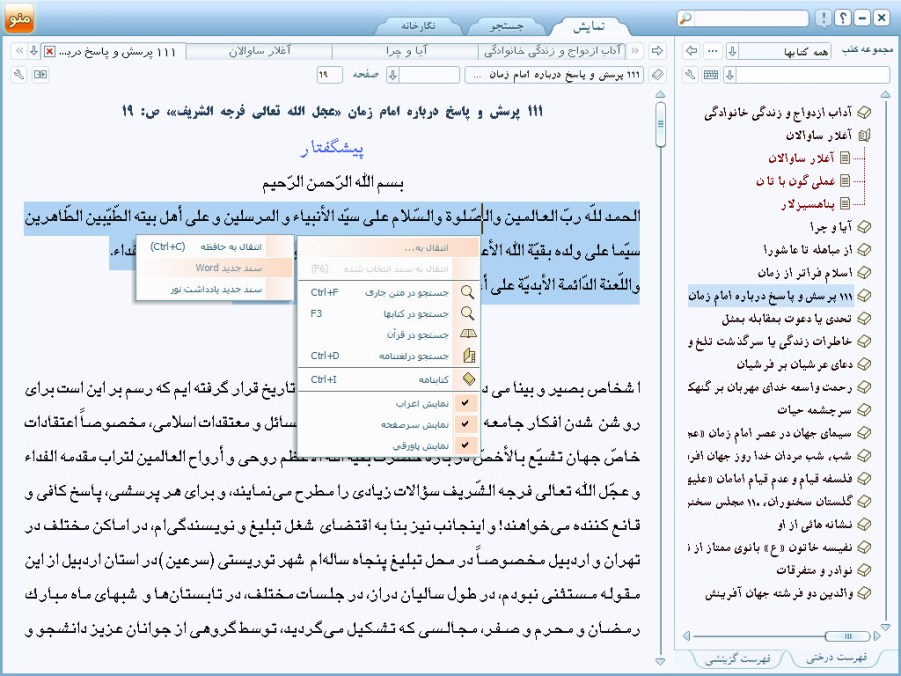Image resolution: width=901 pixels, height=676 pixels.
Task: Open the book filter field dropdown arrow
Action: point(730,75)
